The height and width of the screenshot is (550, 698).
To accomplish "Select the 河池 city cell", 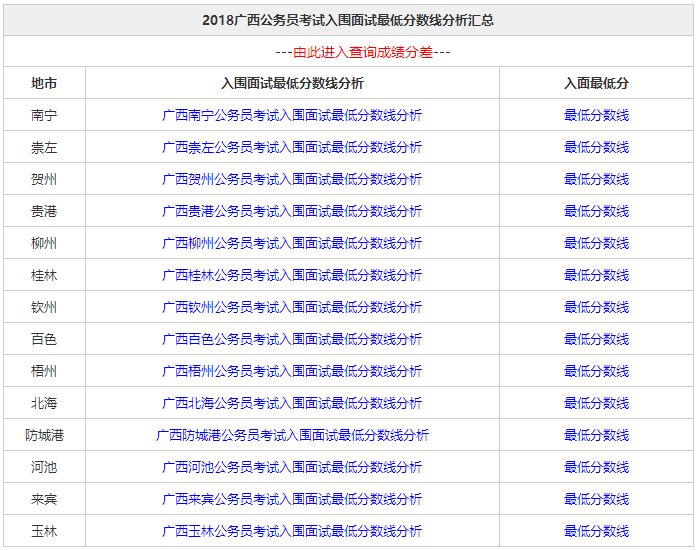I will click(x=45, y=467).
